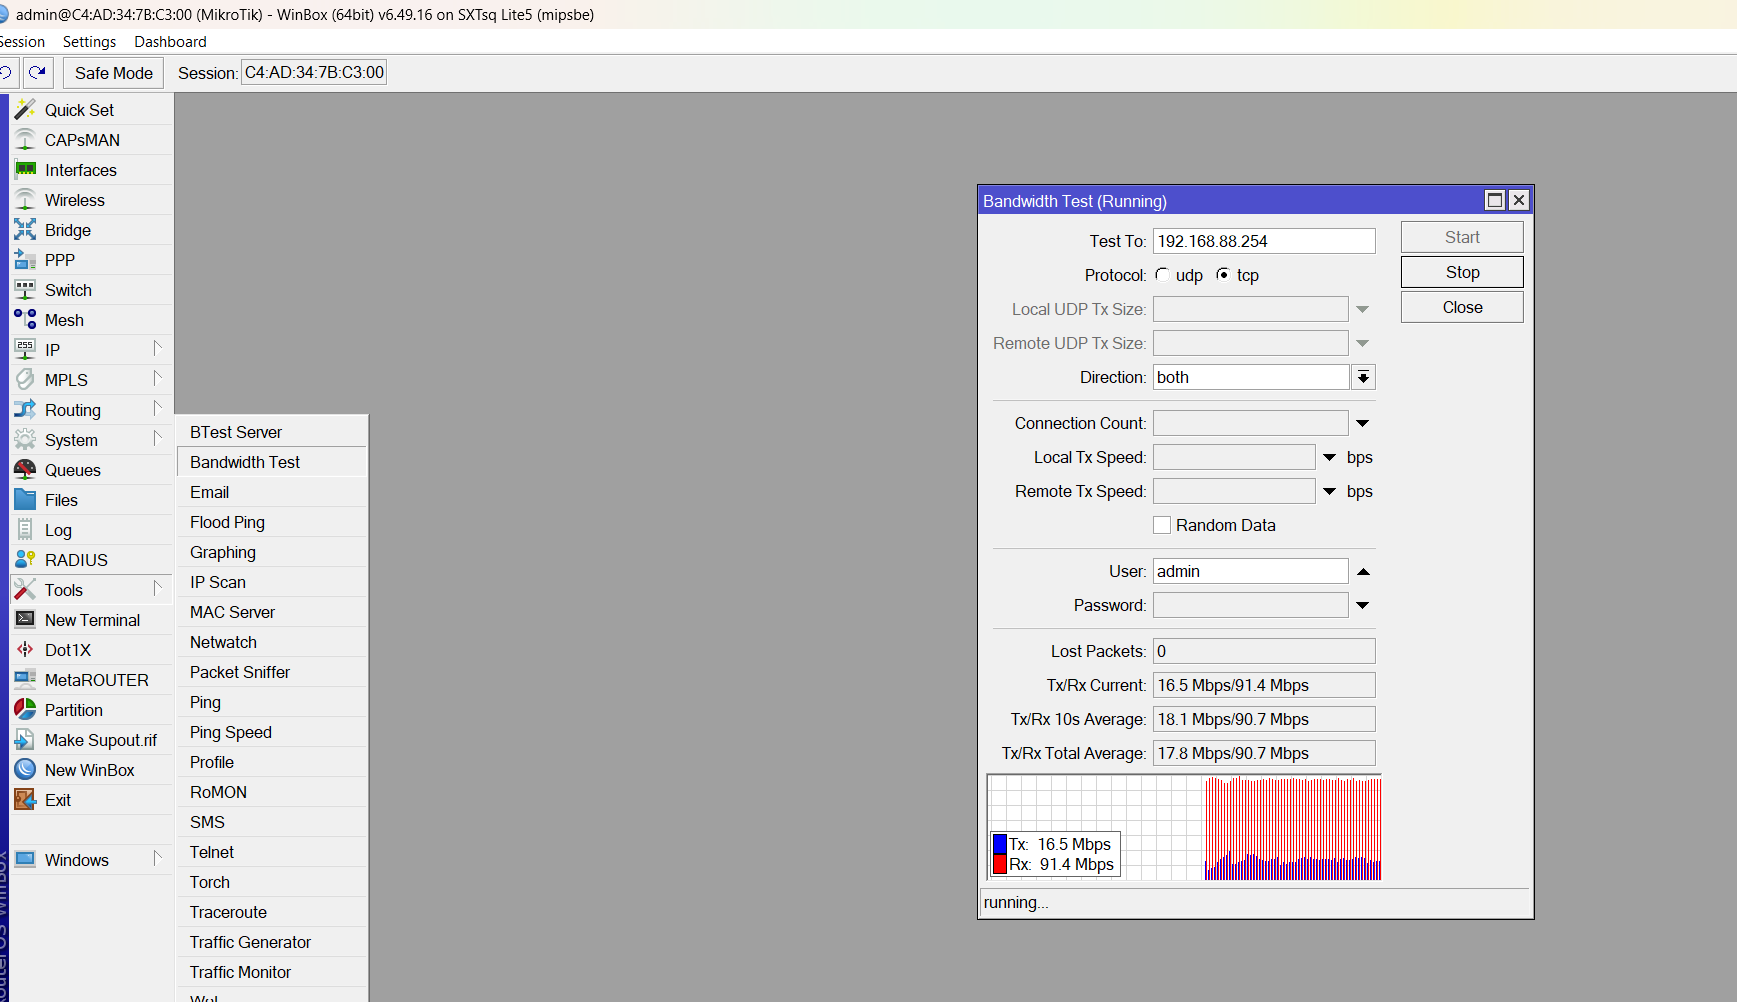Click the Windows icon in sidebar
This screenshot has width=1737, height=1002.
pyautogui.click(x=25, y=860)
